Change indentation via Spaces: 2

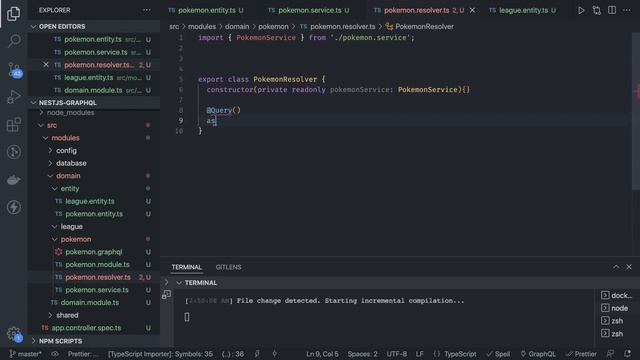pos(362,354)
